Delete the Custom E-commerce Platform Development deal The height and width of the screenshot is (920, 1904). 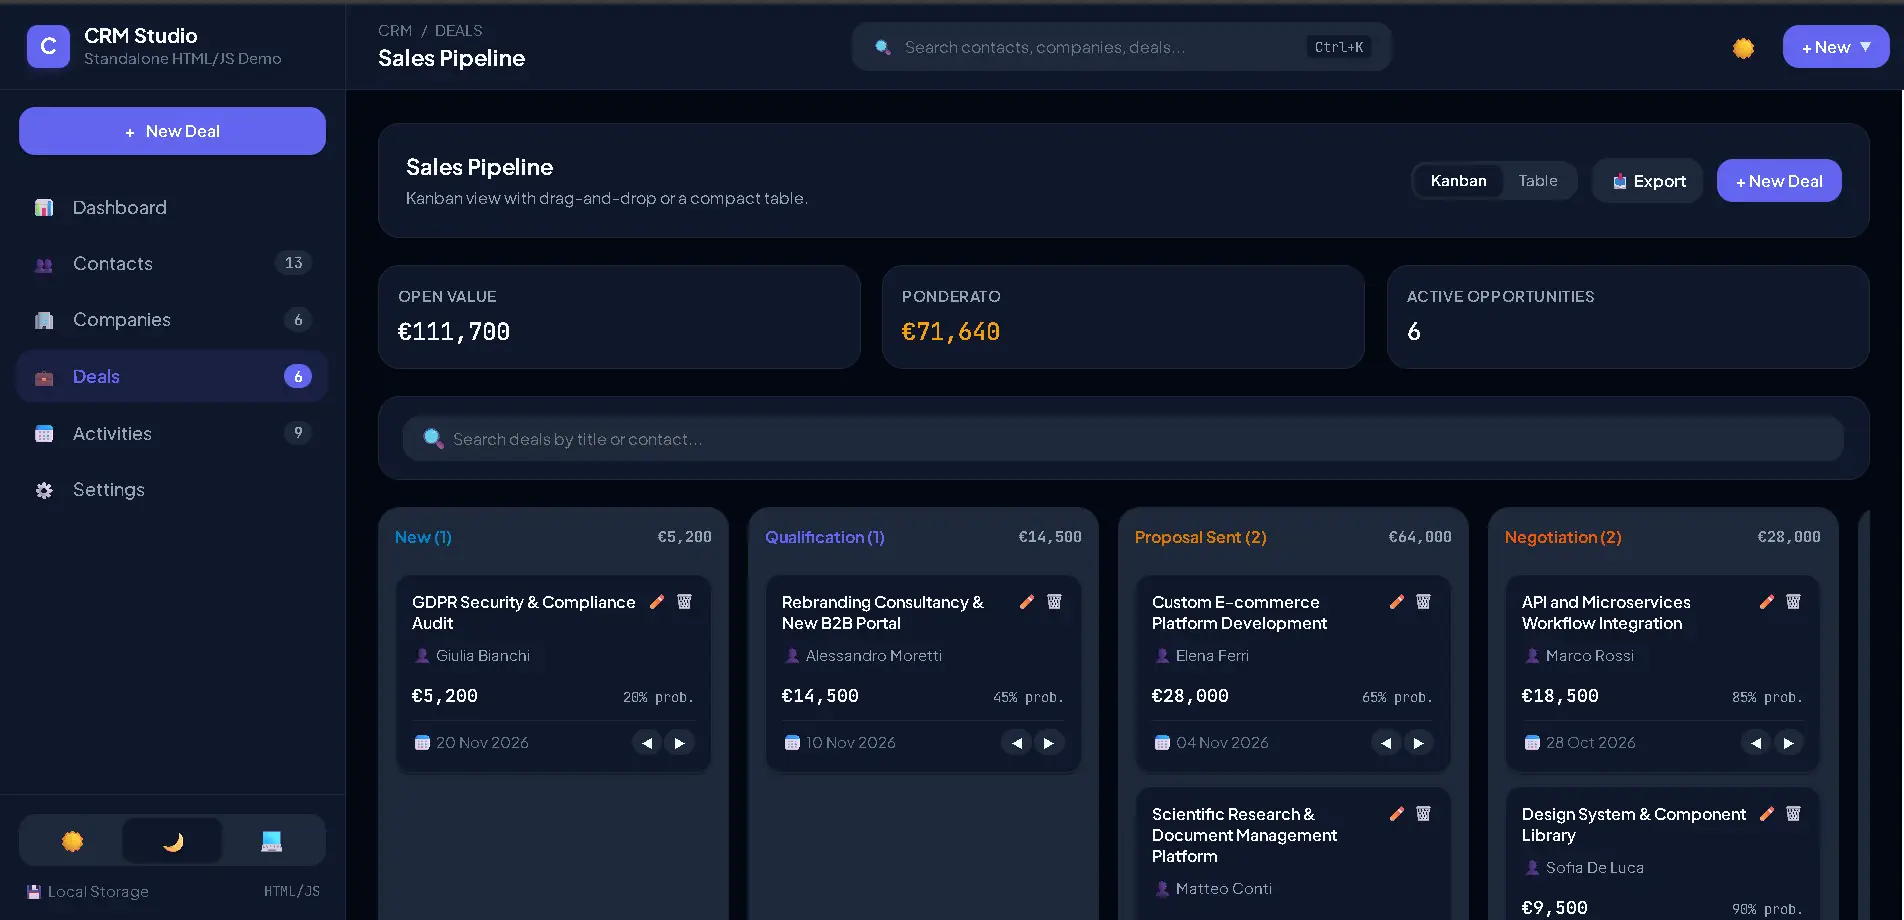[x=1423, y=602]
